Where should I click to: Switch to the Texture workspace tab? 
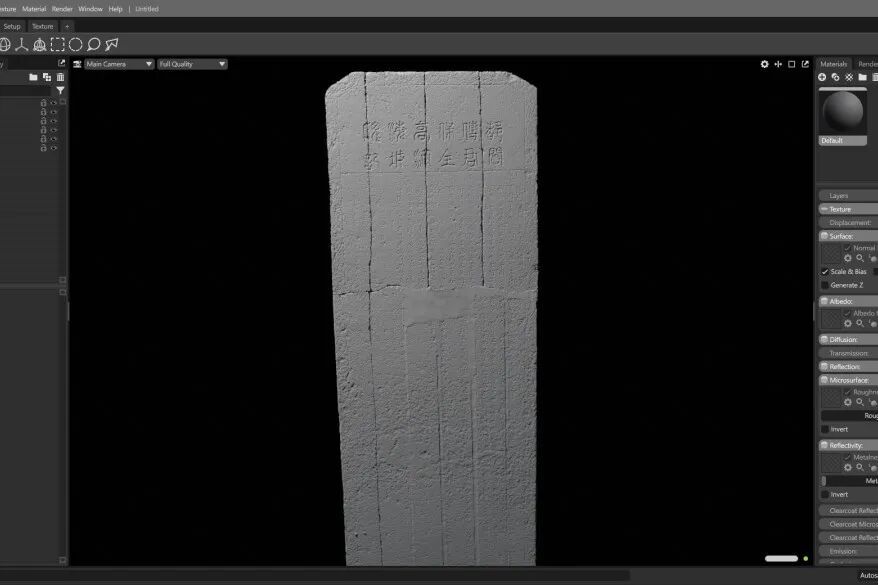(x=42, y=26)
